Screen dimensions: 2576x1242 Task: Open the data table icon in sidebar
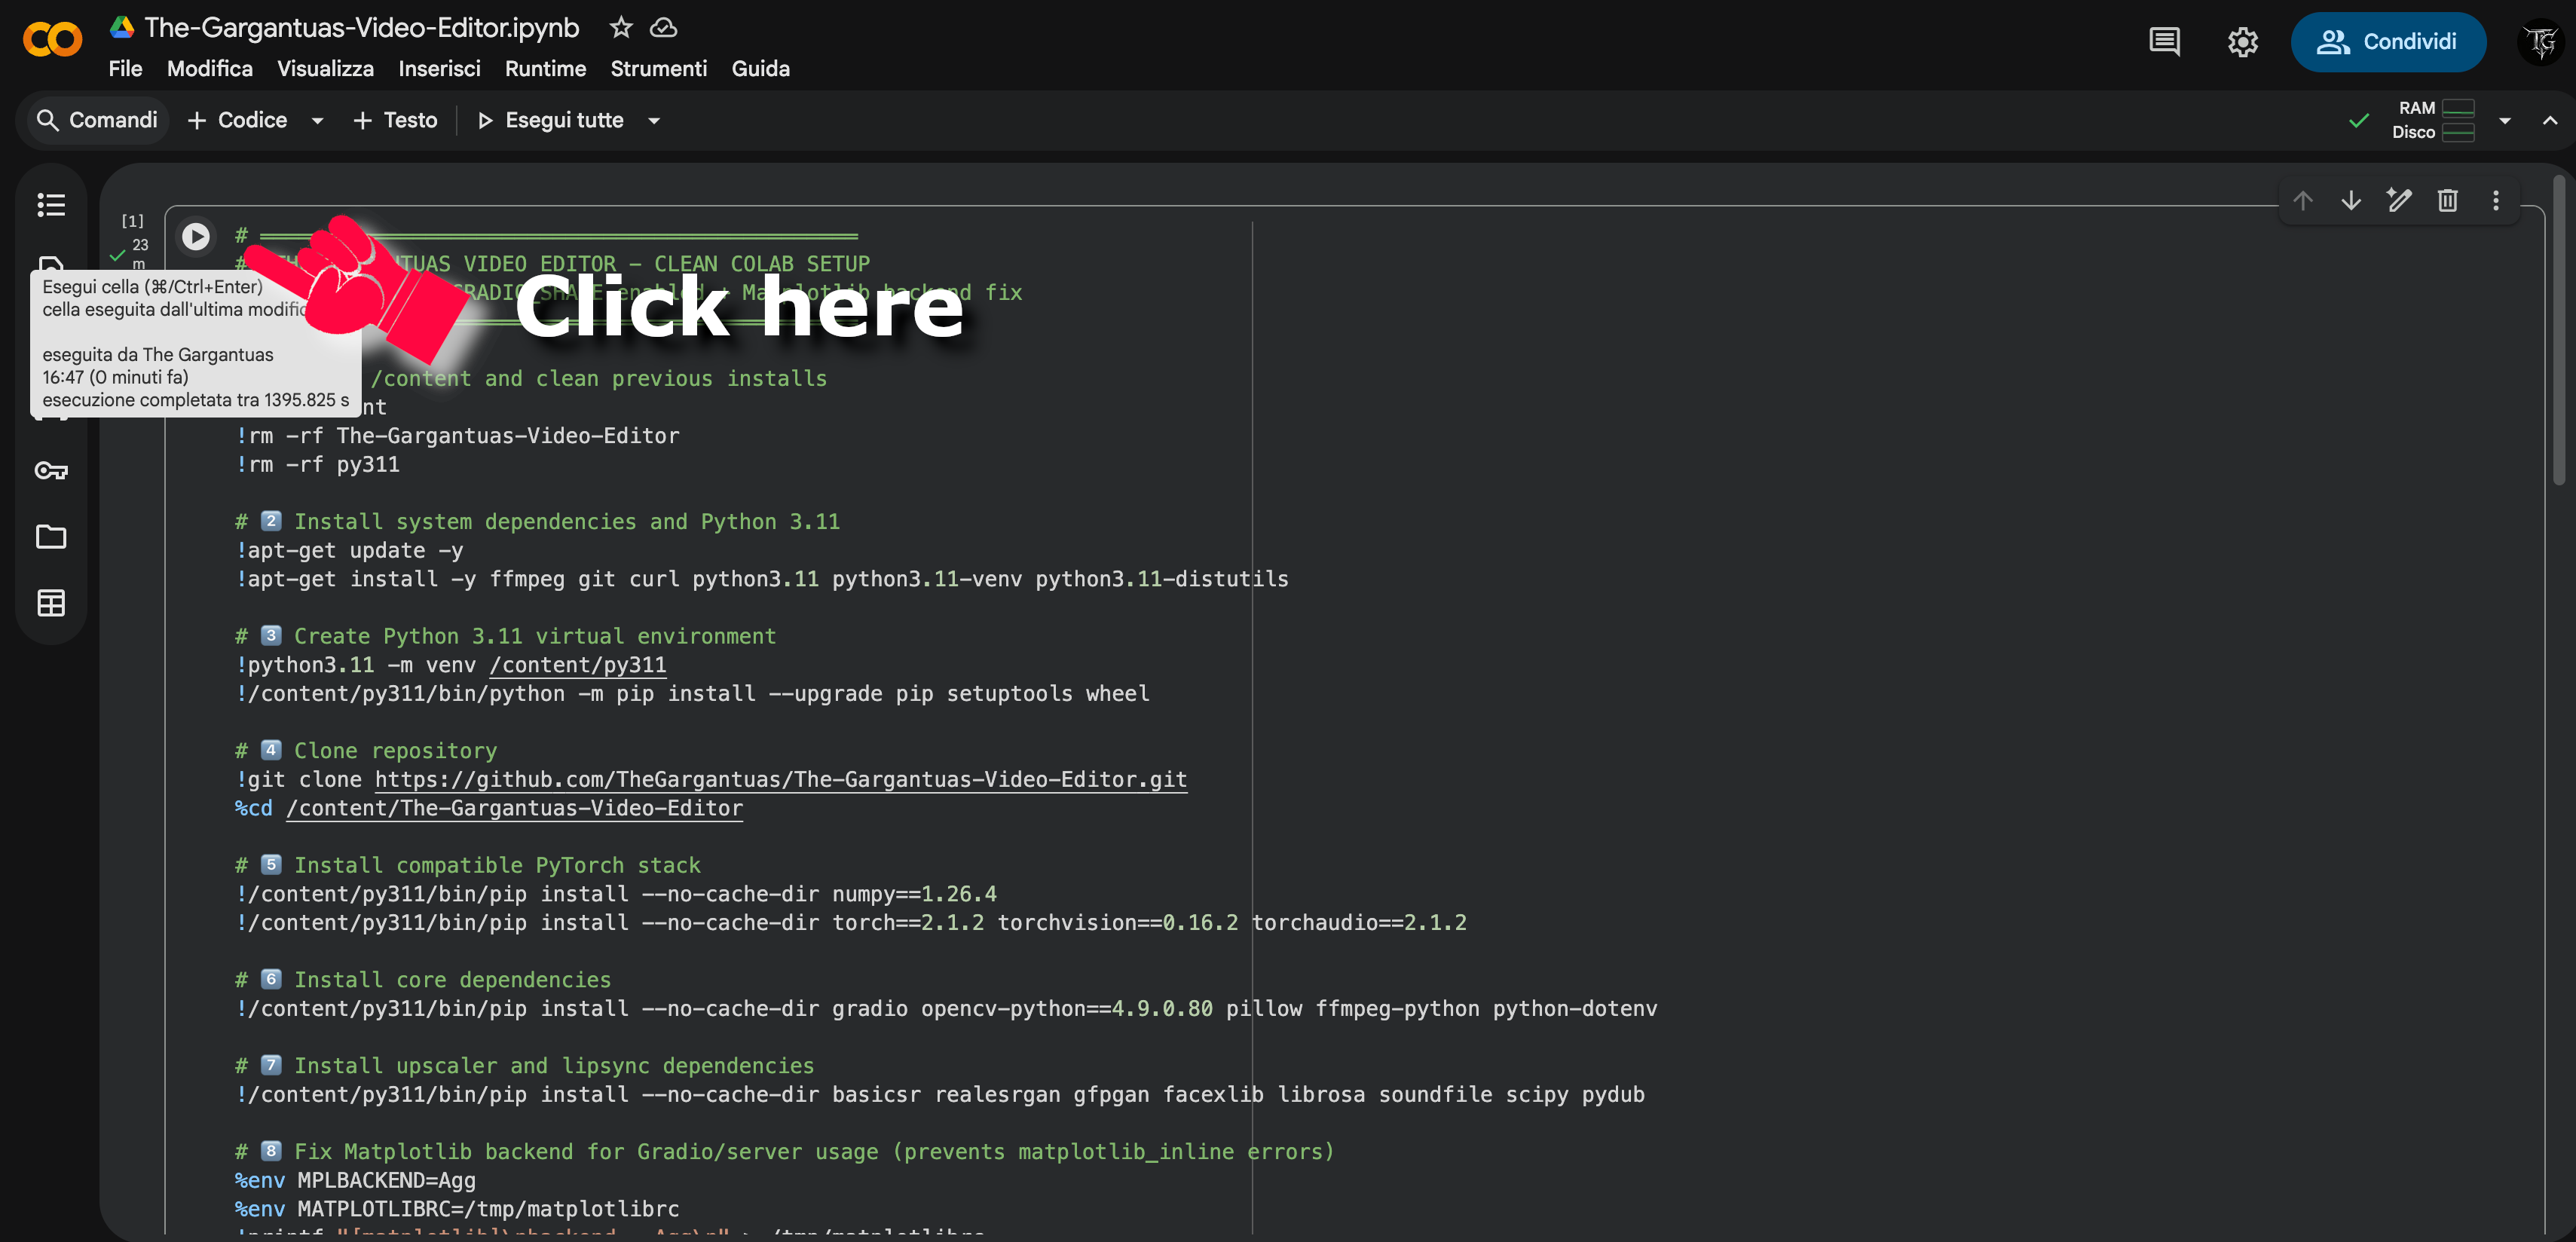51,603
